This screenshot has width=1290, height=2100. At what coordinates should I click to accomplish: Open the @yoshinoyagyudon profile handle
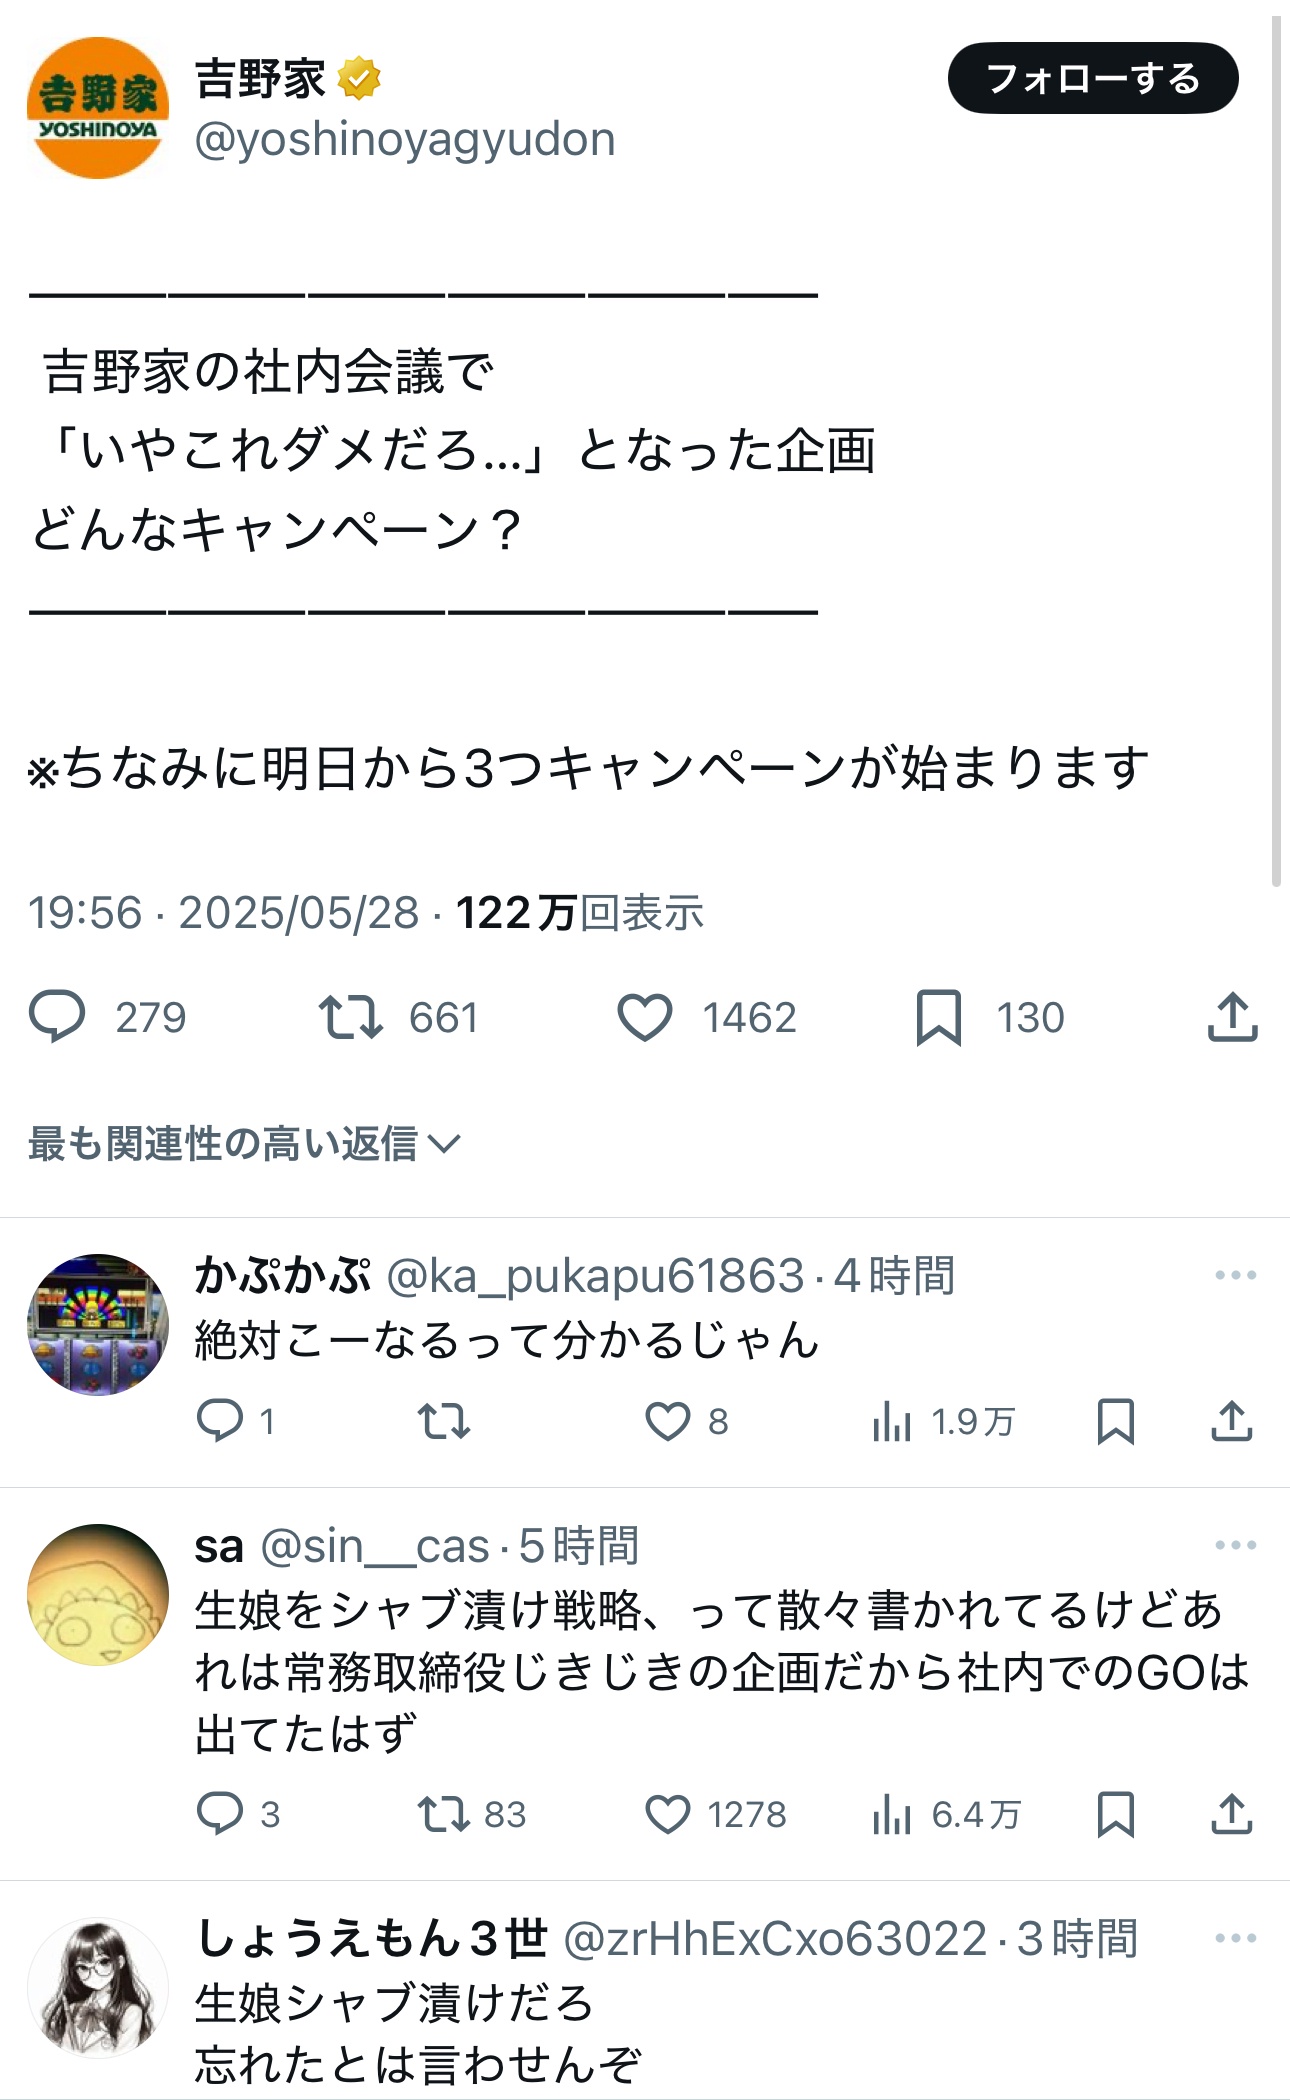coord(405,140)
